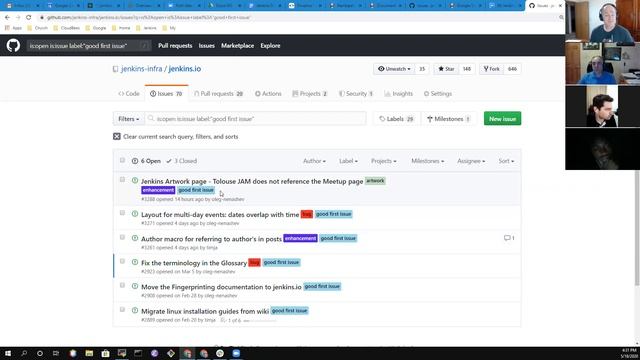Check the Layout for multi-day events issue checkbox

[x=122, y=213]
